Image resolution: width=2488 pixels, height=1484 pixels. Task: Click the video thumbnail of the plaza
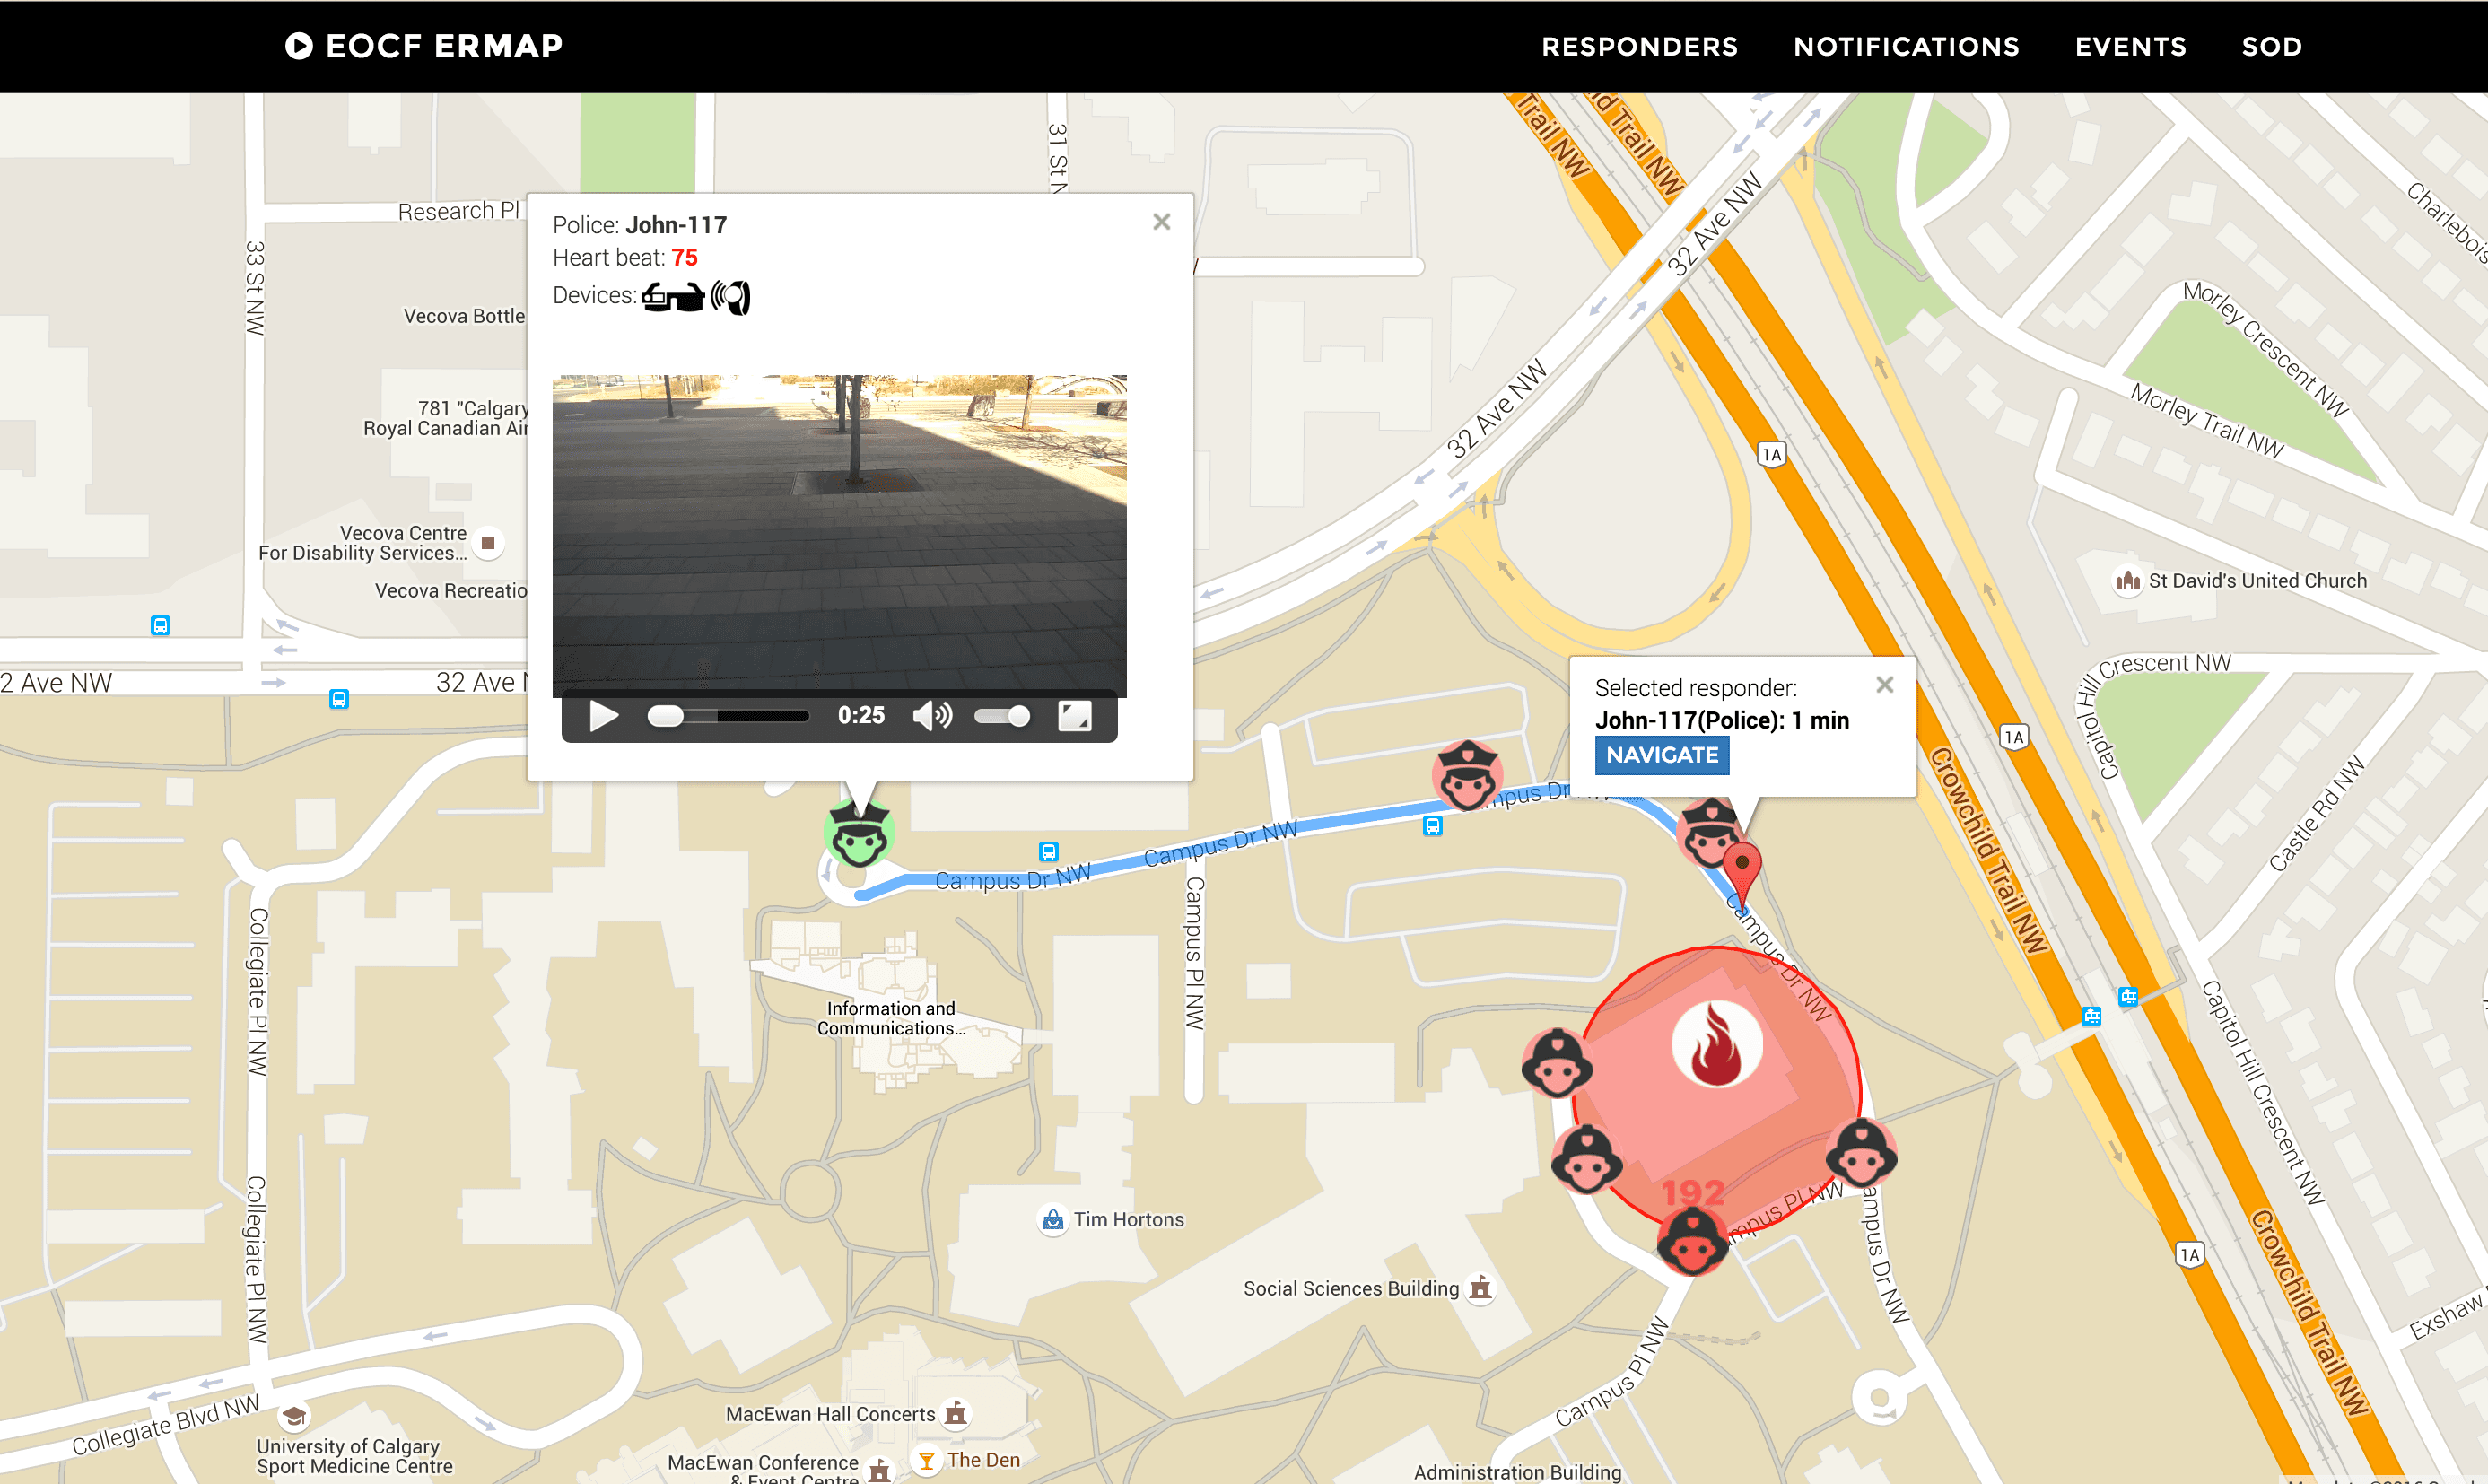coord(839,535)
